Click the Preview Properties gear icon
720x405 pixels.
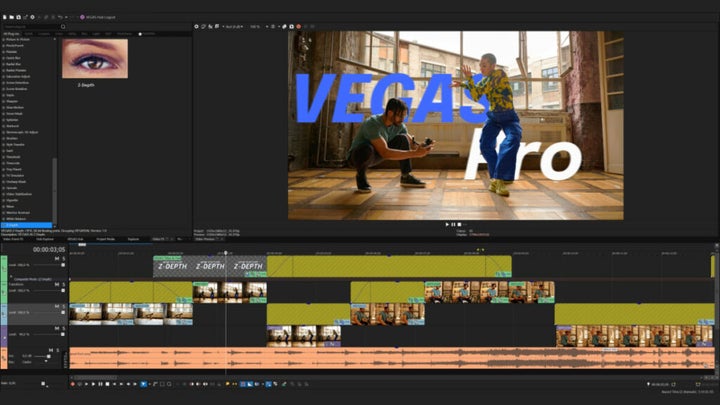(197, 26)
